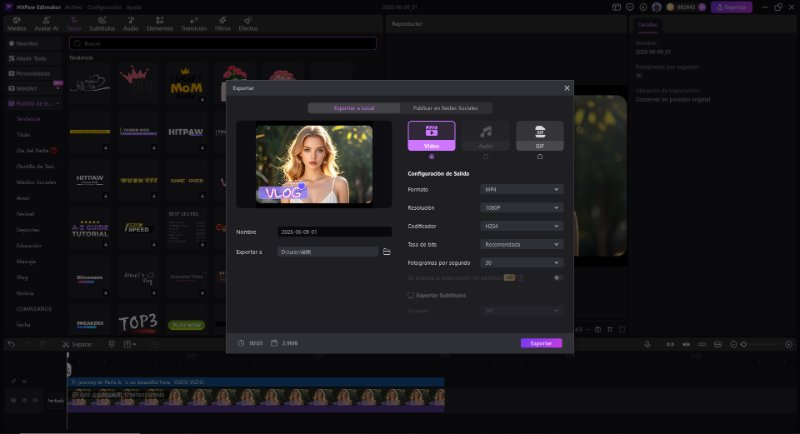Click the microphone record icon above timeline
Viewport: 800px width, 434px height.
tap(647, 344)
